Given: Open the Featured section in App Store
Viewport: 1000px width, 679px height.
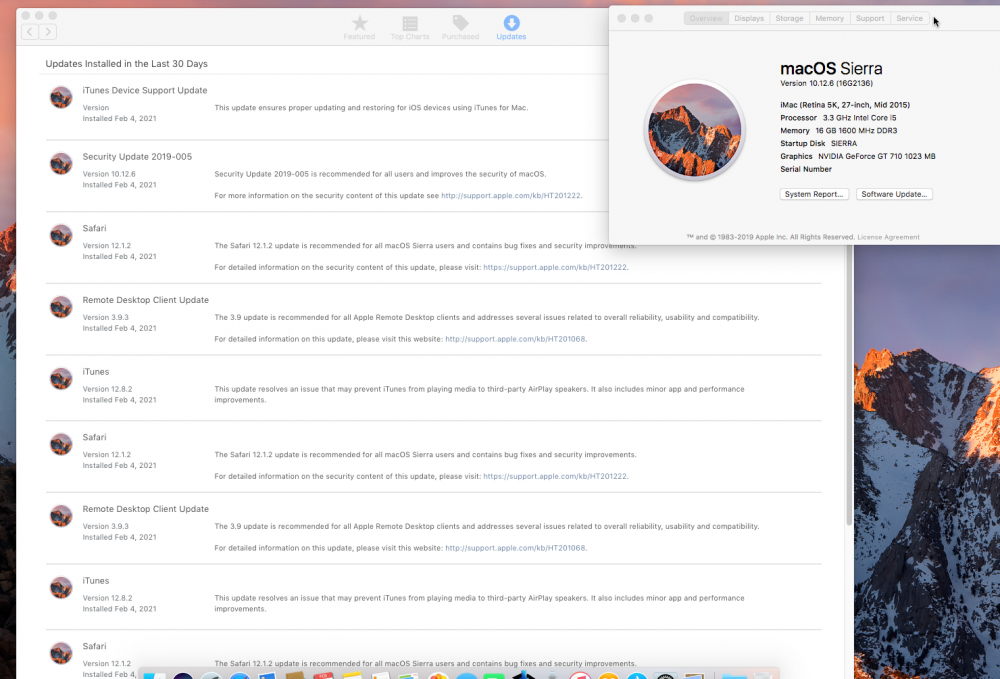Looking at the screenshot, I should click(x=359, y=28).
